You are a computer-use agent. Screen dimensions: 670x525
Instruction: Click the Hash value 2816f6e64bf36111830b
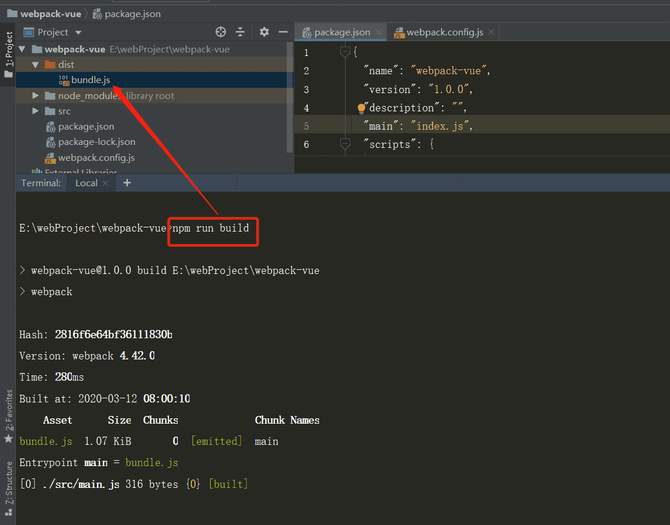coord(114,334)
